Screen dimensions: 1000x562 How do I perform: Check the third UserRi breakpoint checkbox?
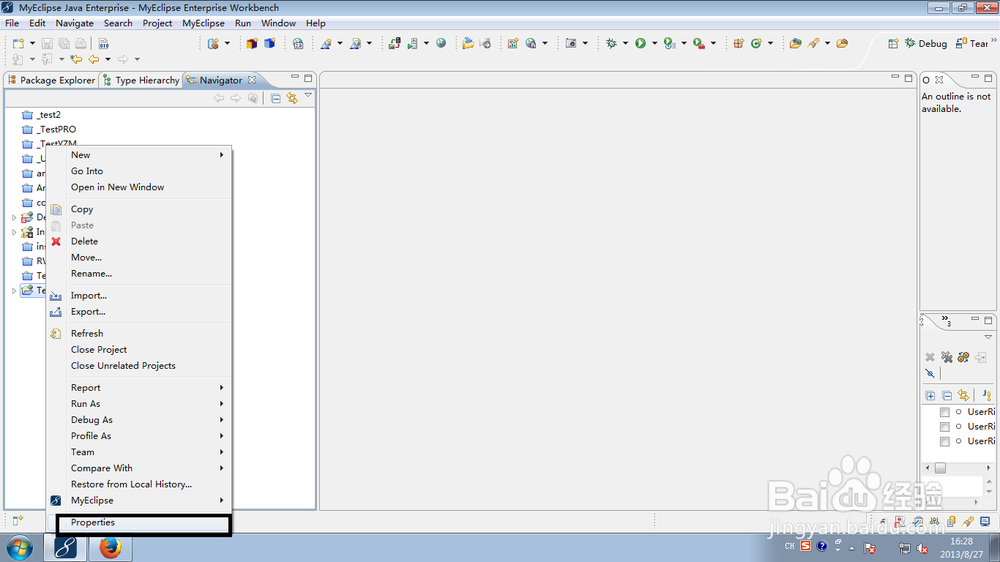pyautogui.click(x=945, y=441)
